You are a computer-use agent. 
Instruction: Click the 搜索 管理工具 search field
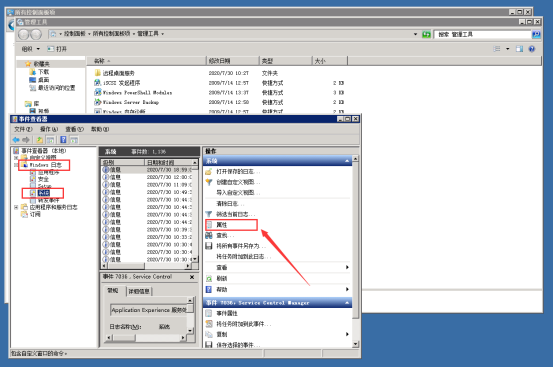(483, 34)
